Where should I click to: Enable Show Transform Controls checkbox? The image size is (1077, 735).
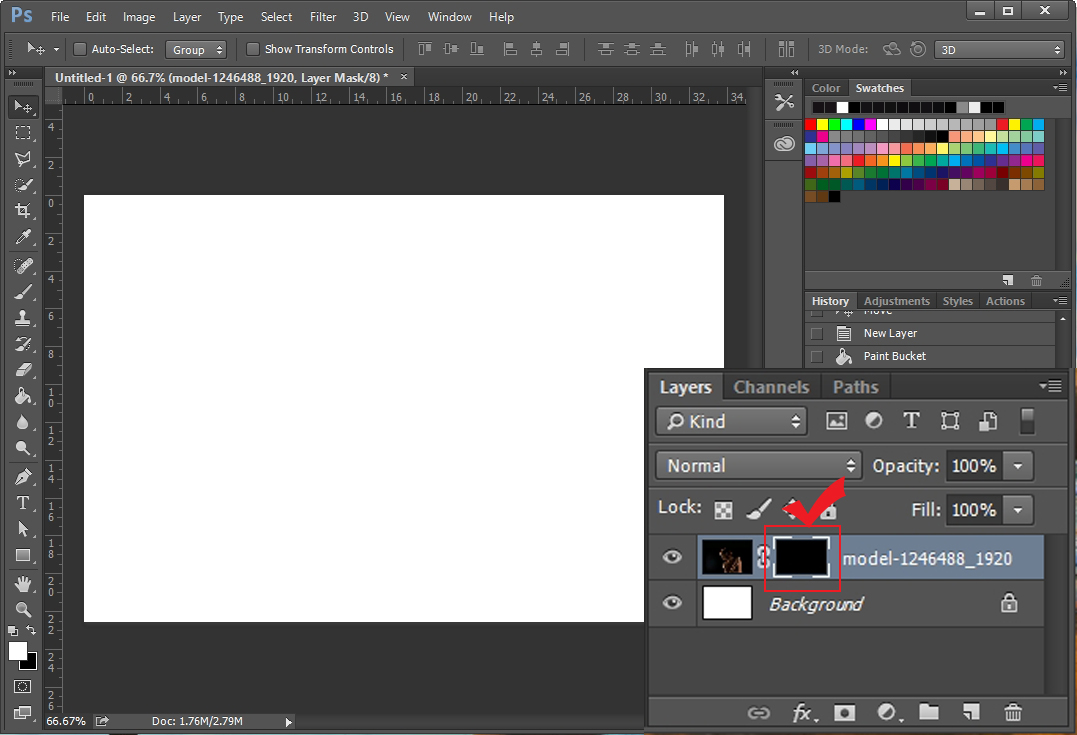pyautogui.click(x=253, y=49)
